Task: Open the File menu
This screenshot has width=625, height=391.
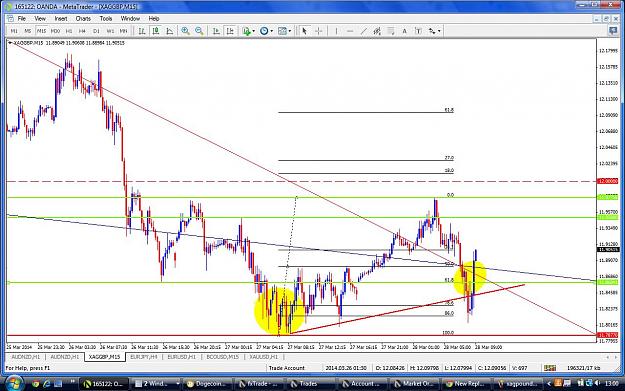Action: point(22,18)
